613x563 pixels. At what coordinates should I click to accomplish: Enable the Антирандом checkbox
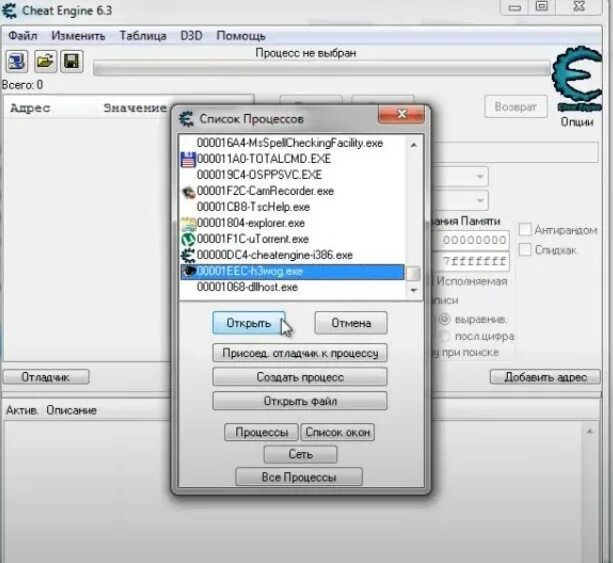coord(525,230)
